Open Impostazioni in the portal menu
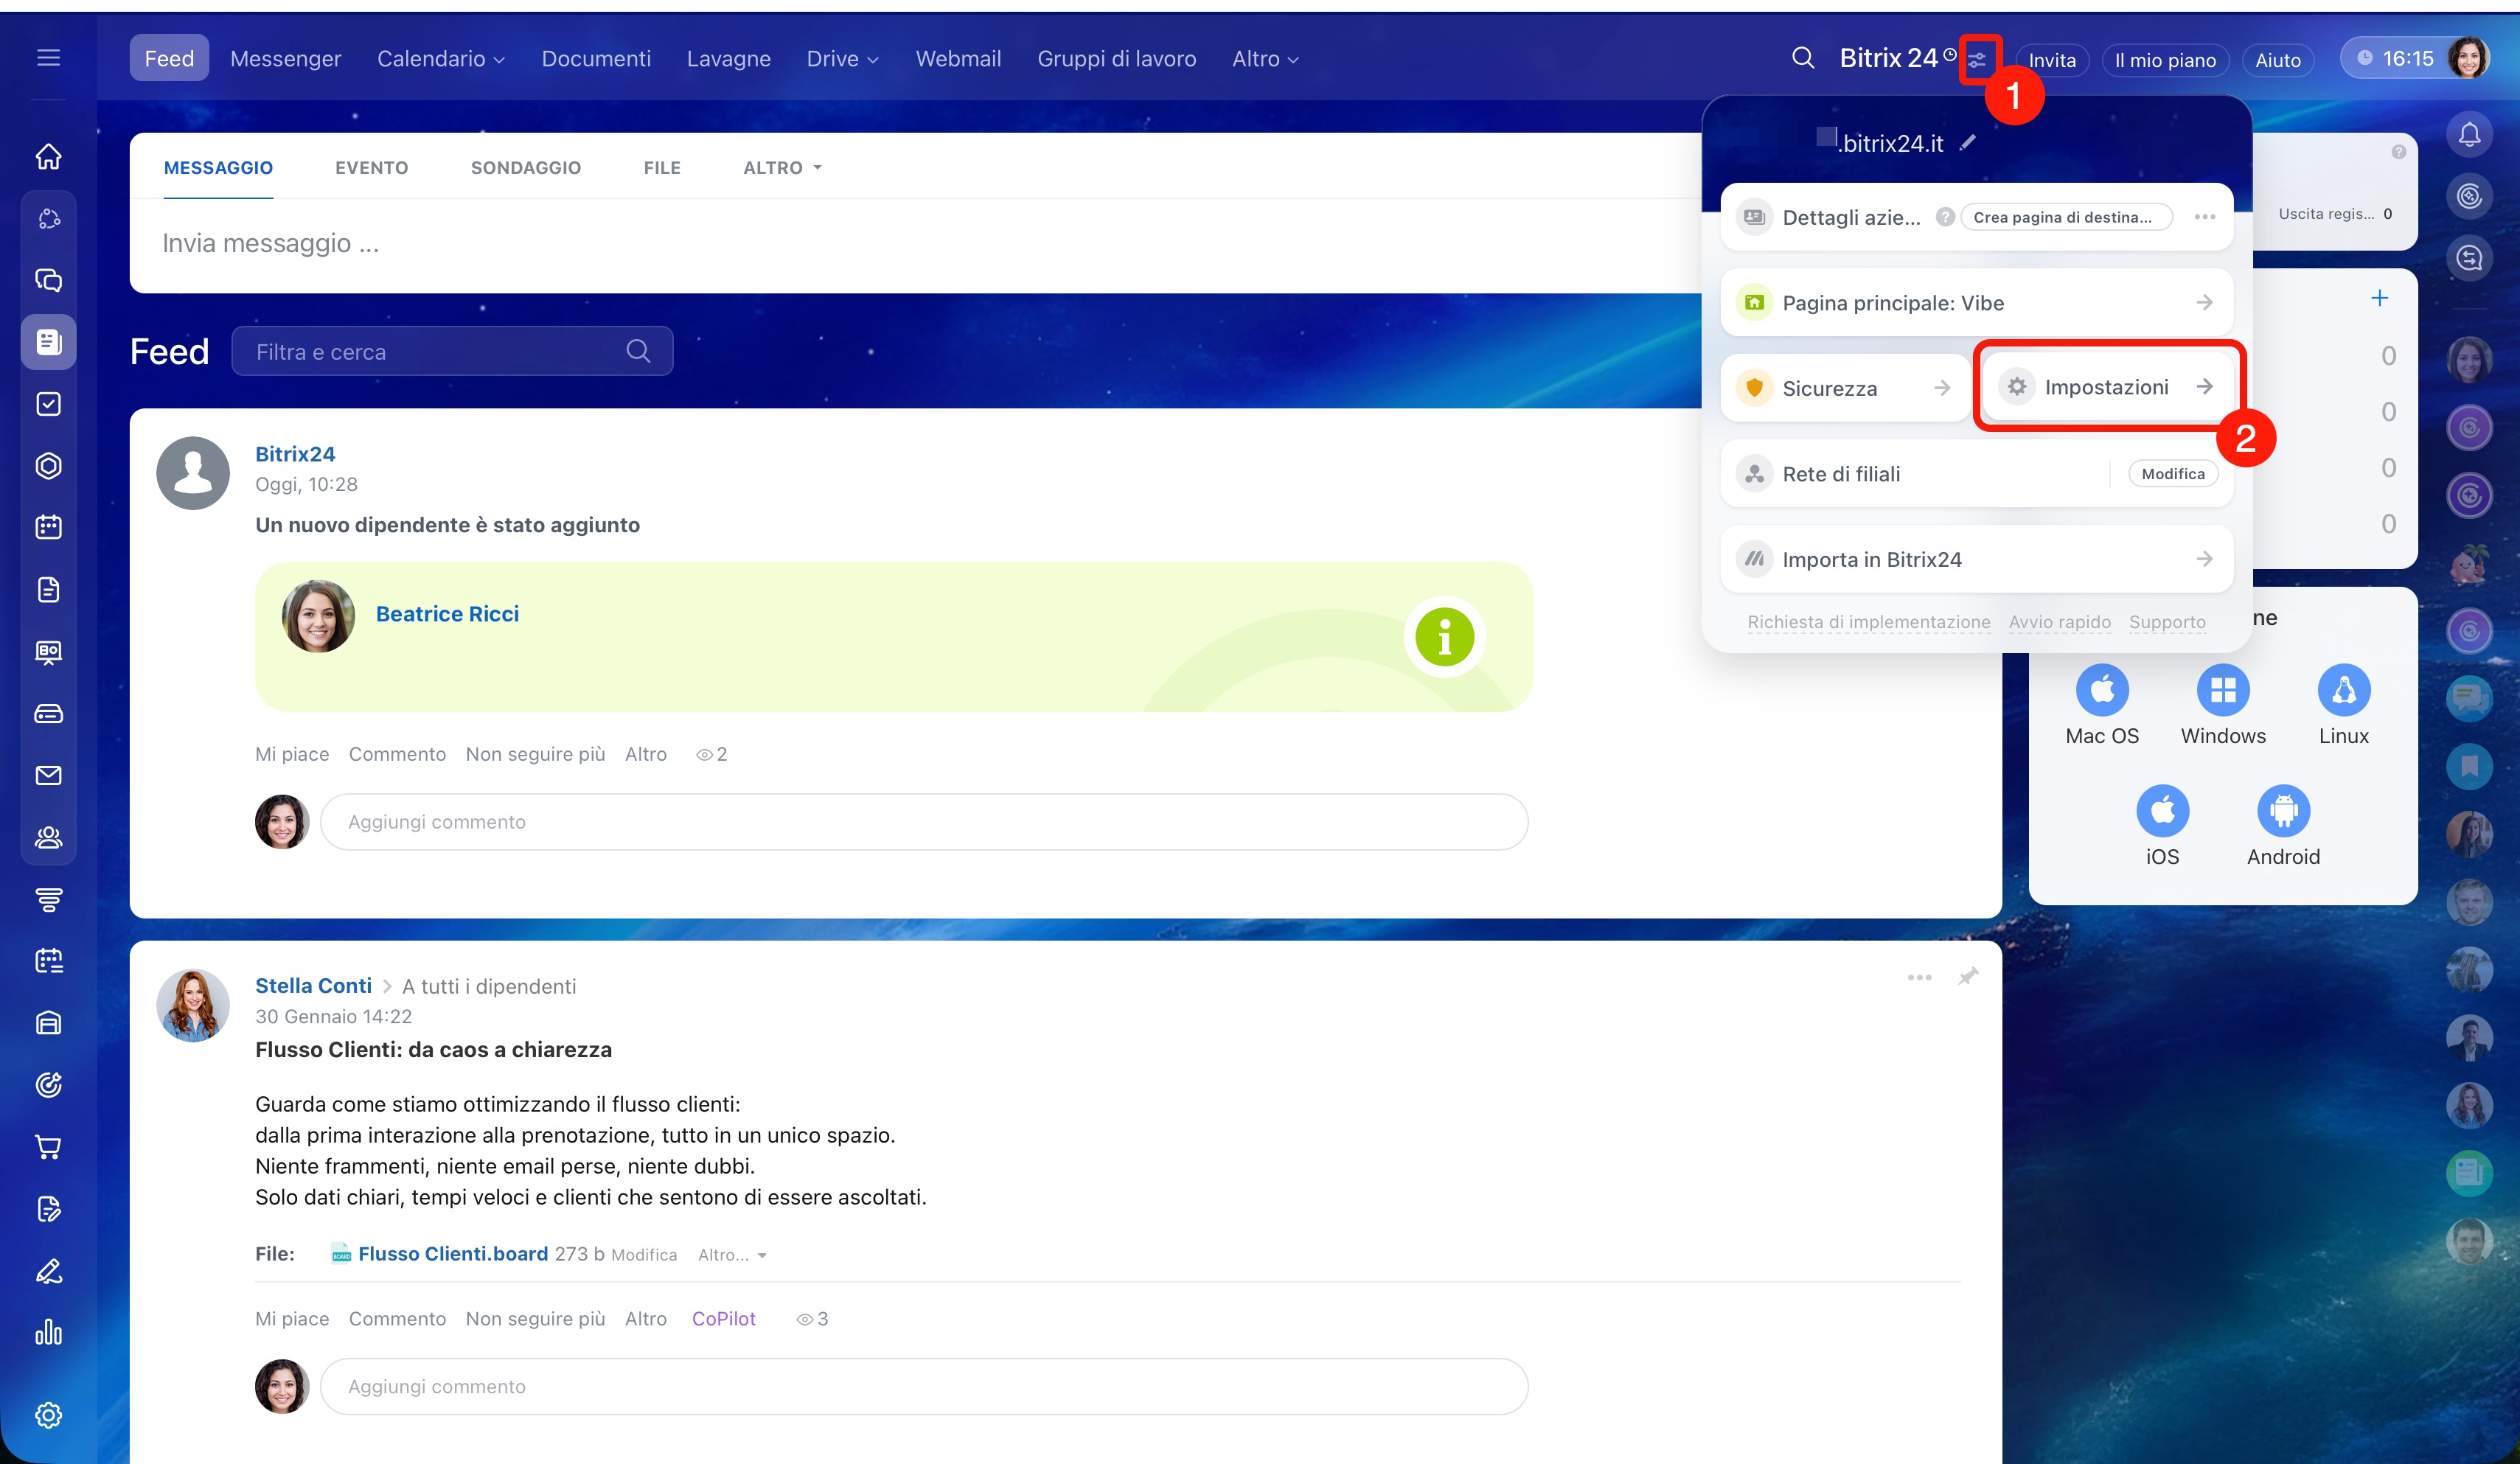The image size is (2520, 1464). click(x=2106, y=387)
